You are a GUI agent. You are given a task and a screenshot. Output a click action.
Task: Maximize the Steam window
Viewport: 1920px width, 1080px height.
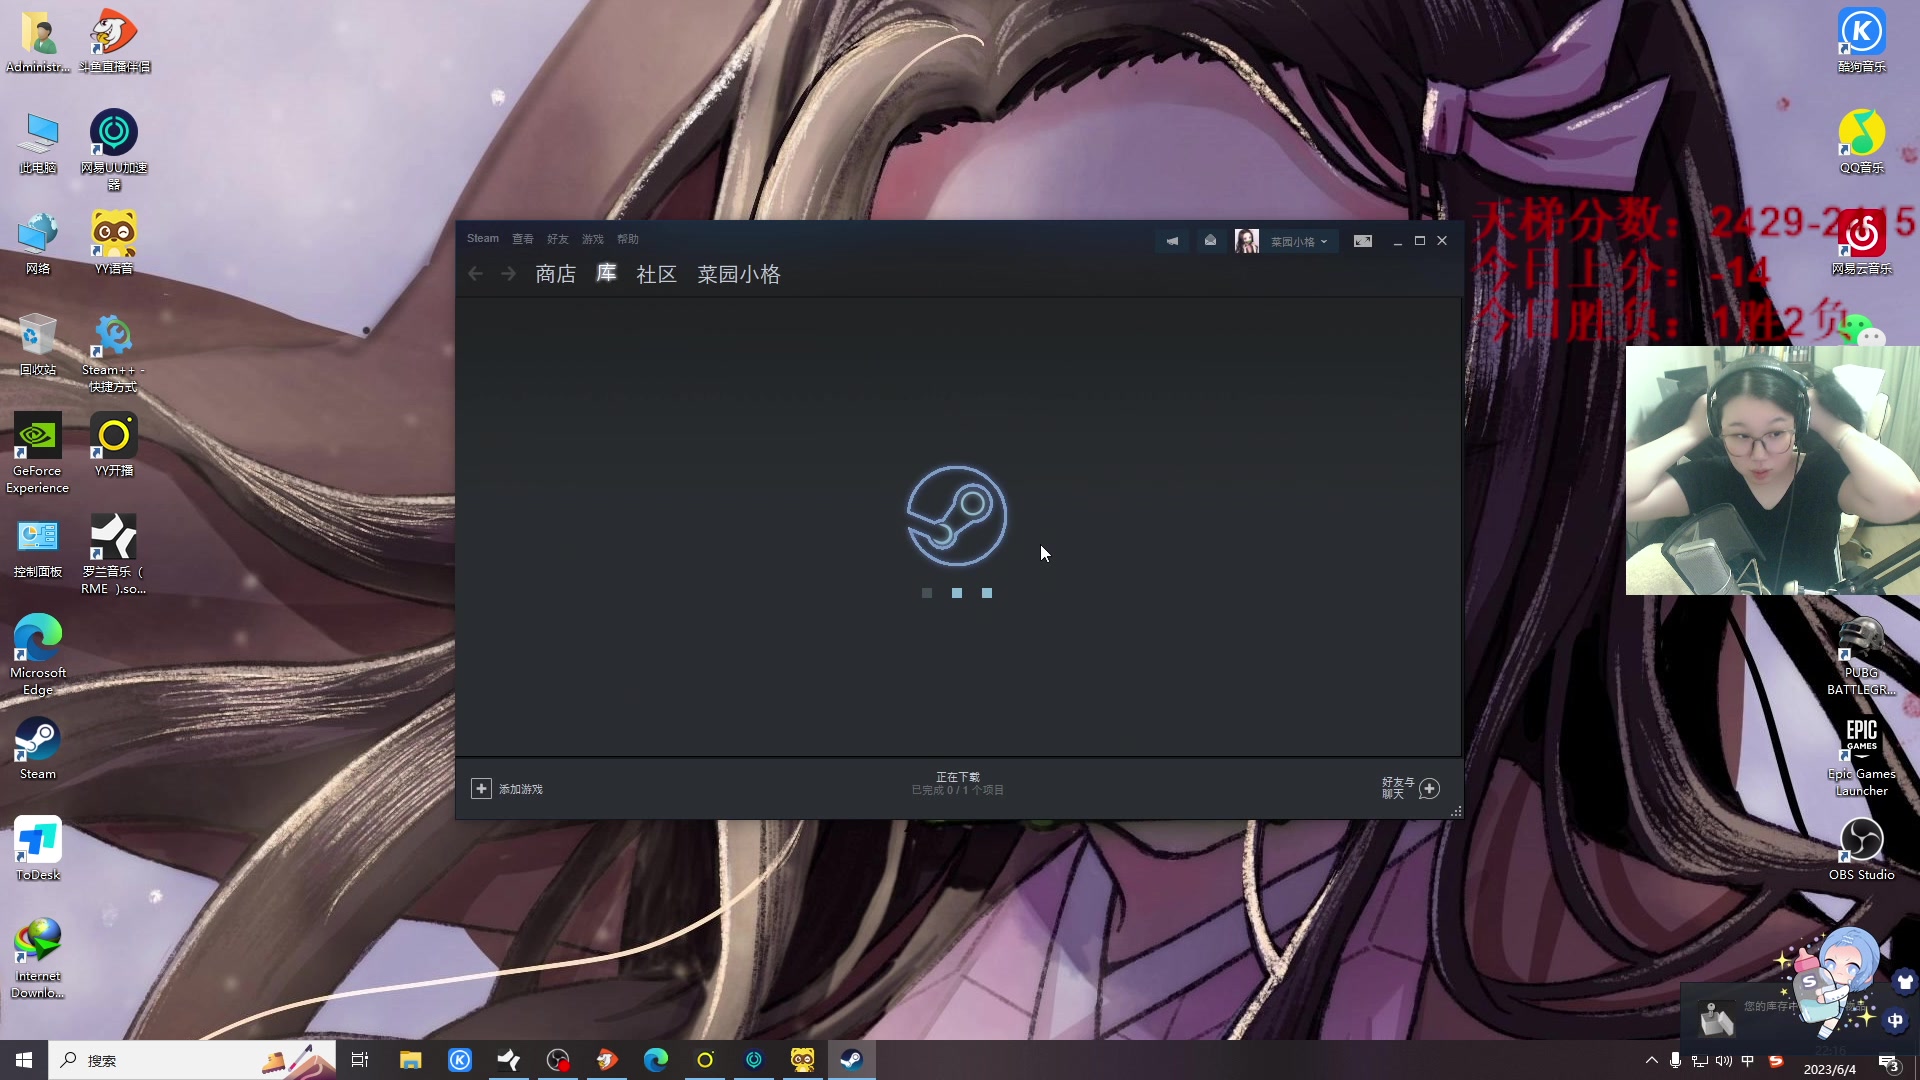coord(1420,241)
